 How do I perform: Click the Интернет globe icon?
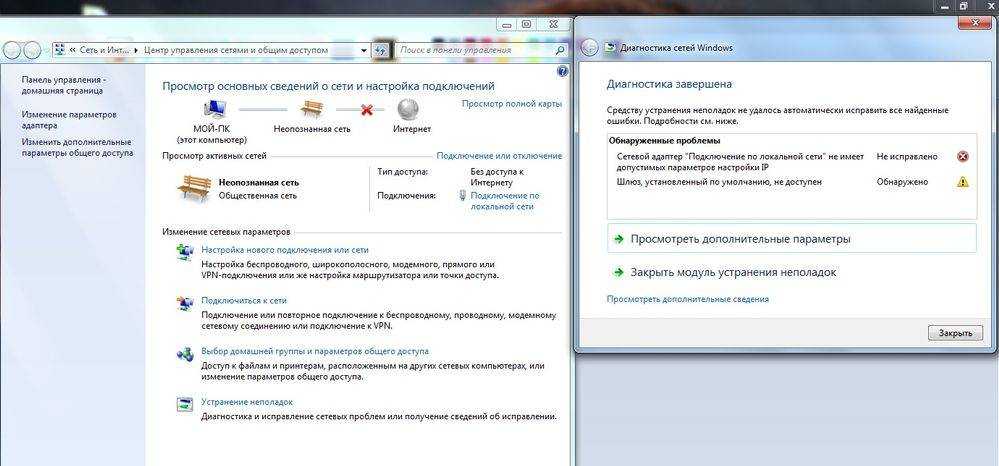(406, 109)
